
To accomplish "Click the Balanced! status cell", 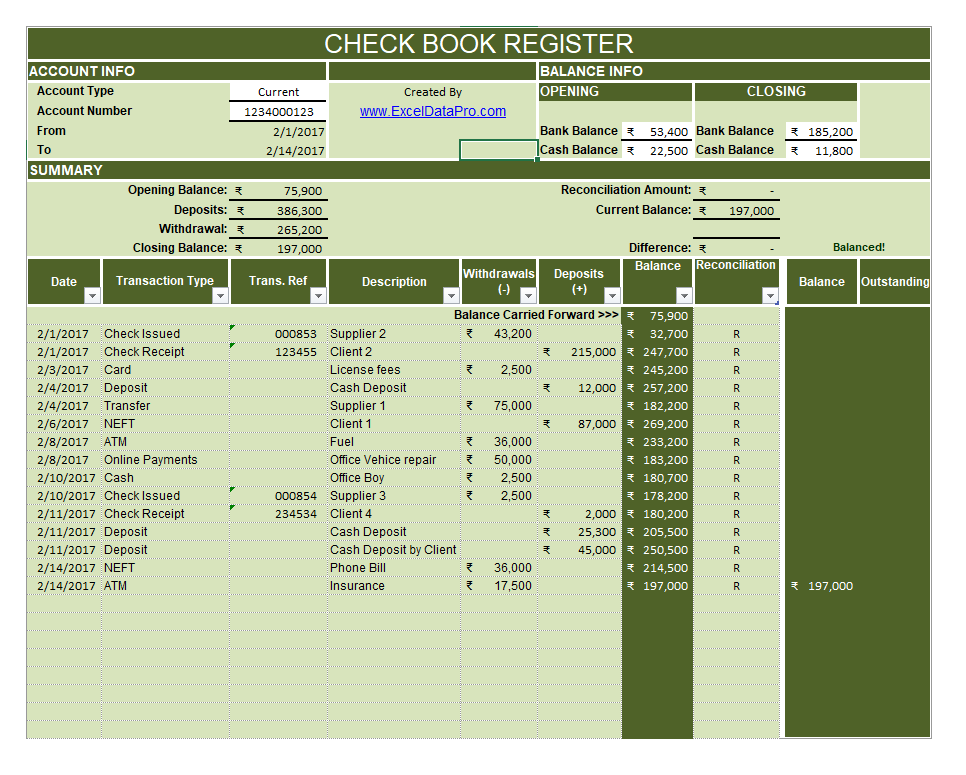I will point(858,248).
